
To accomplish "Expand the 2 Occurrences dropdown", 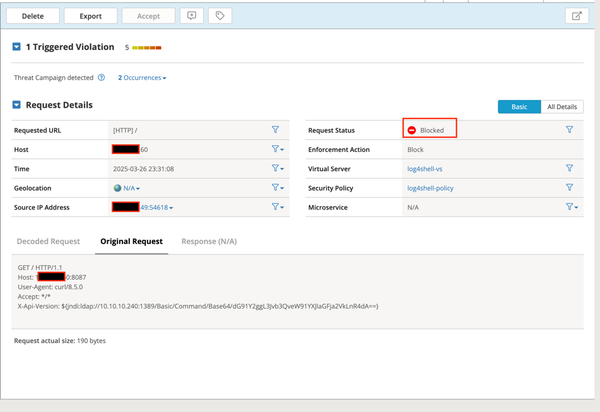I will (x=142, y=78).
